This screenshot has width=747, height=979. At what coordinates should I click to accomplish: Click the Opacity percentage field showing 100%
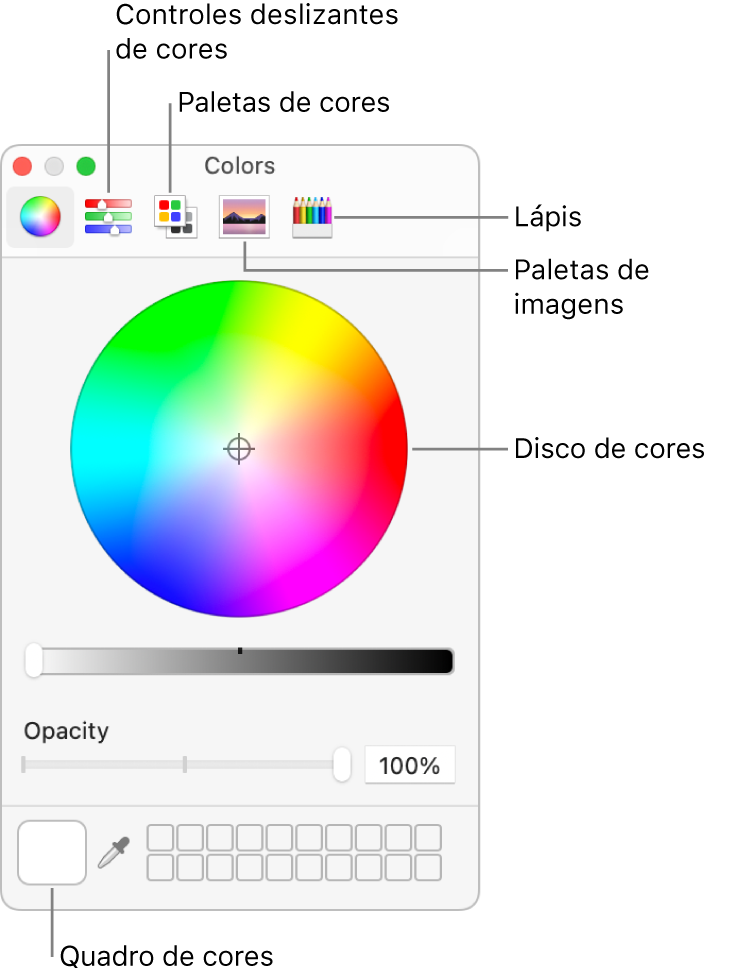[410, 765]
